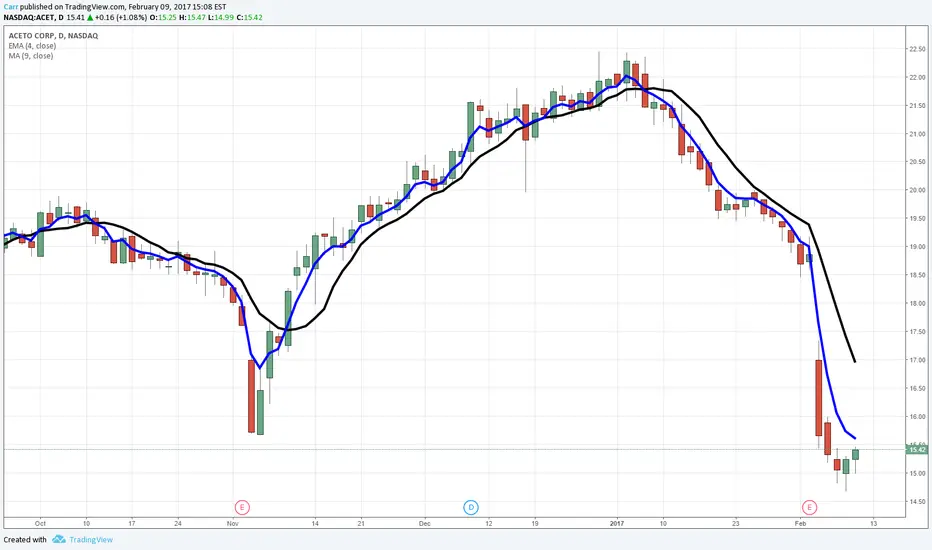This screenshot has width=932, height=550.
Task: Click the 20.00 price axis label
Action: [x=917, y=190]
